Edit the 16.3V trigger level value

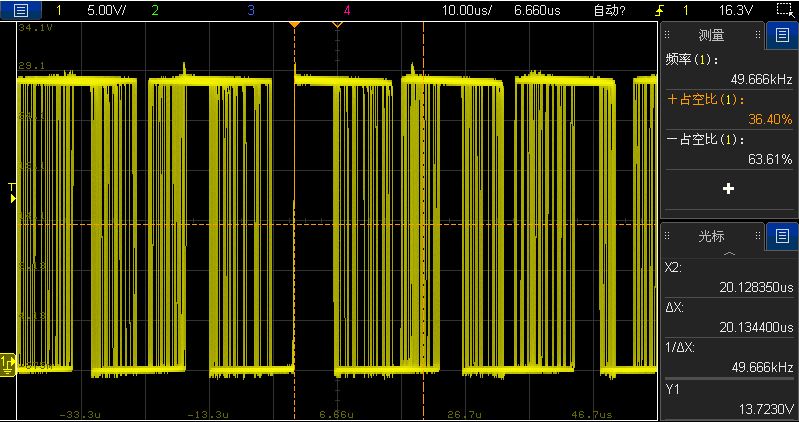735,10
